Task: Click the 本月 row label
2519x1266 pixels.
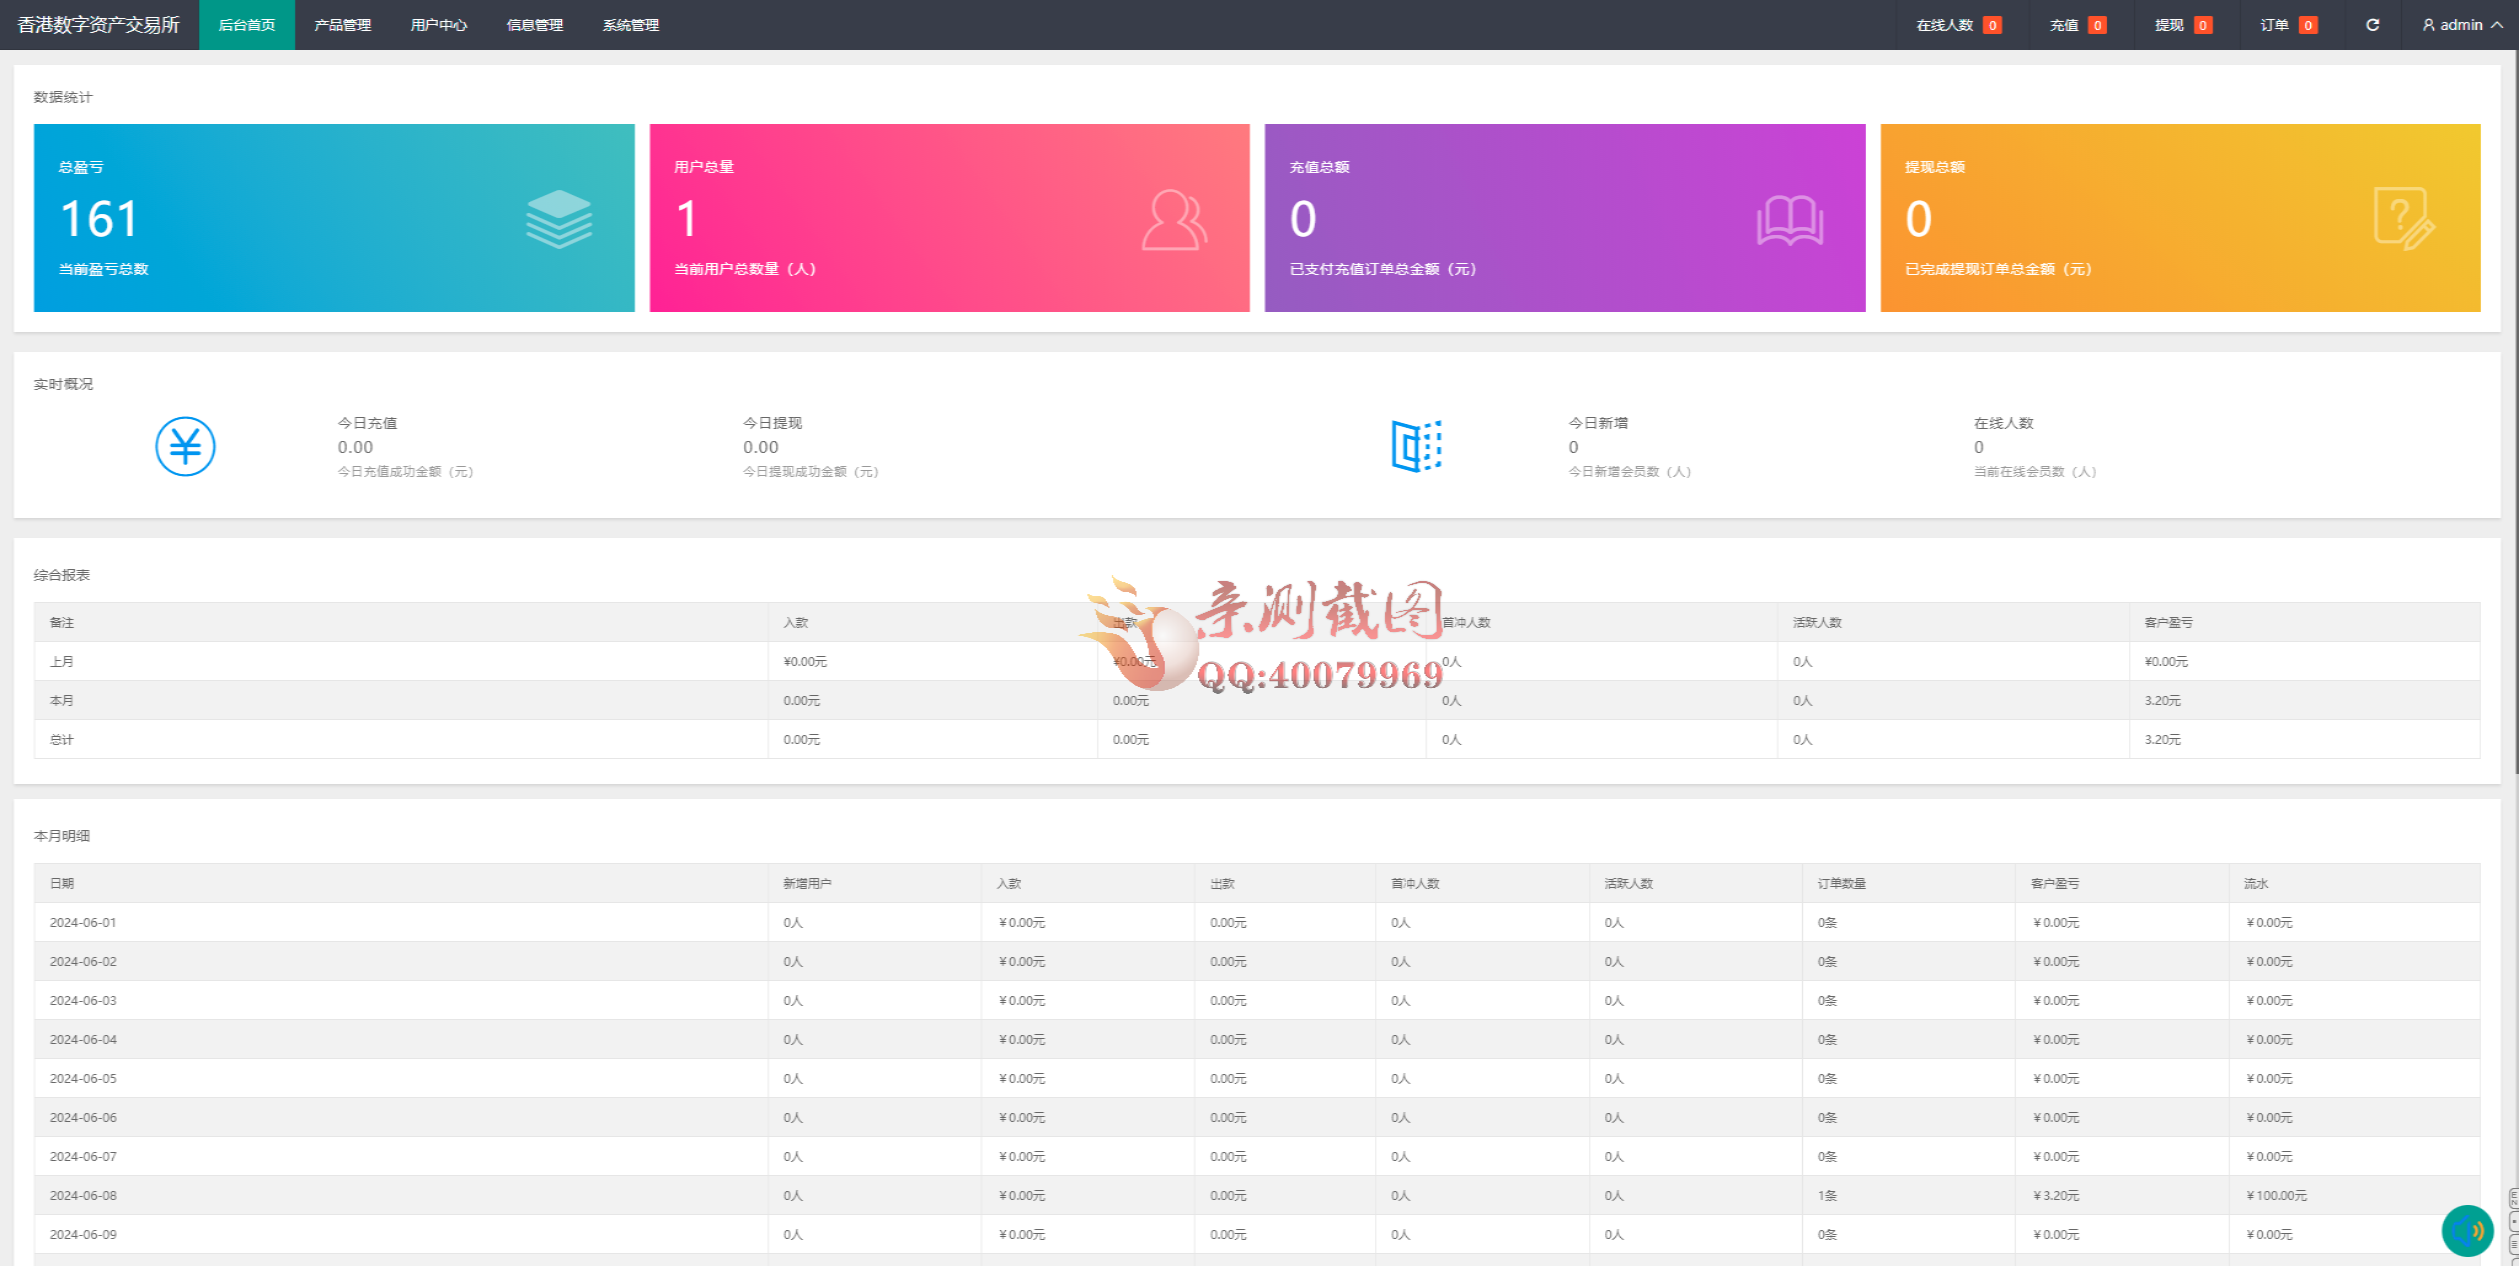Action: [x=62, y=701]
